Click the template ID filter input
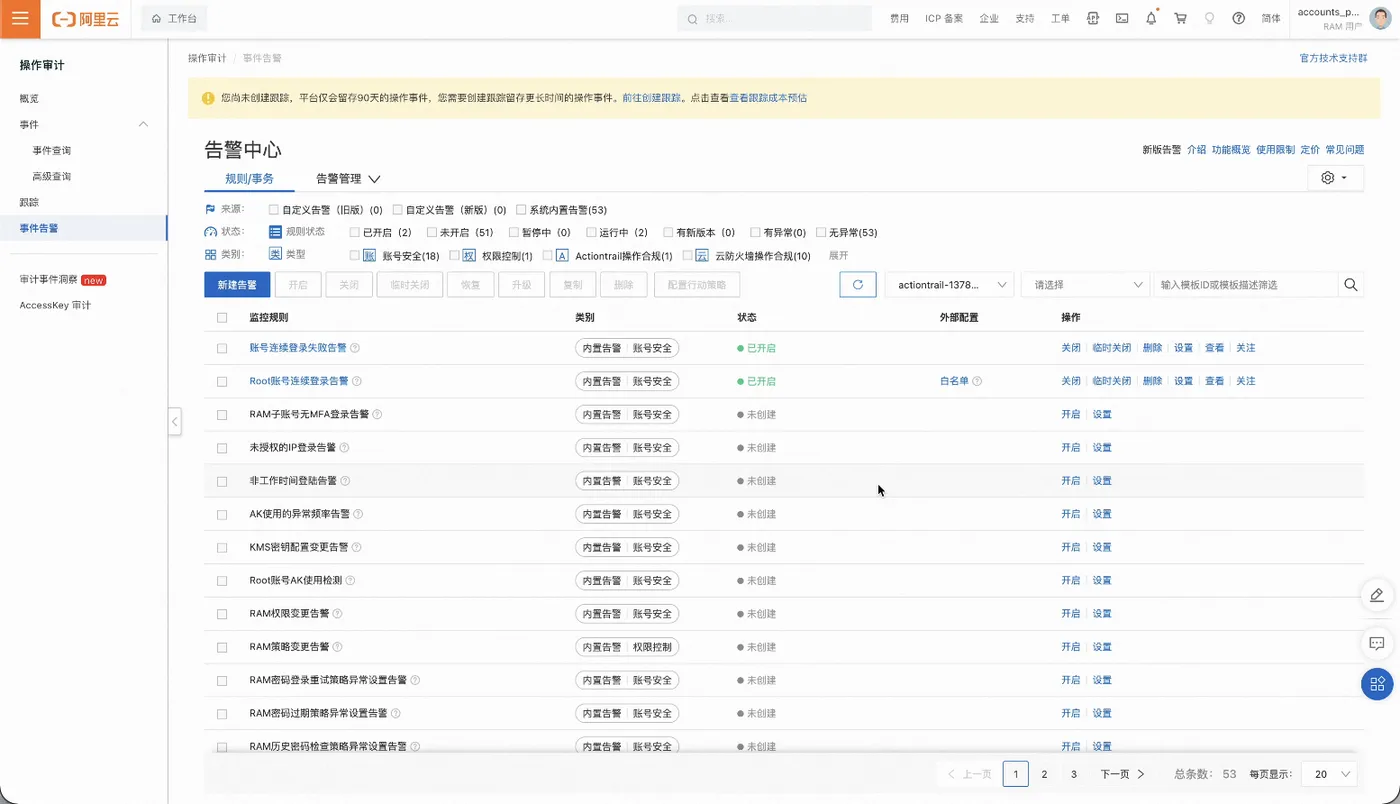Viewport: 1400px width, 804px height. pyautogui.click(x=1245, y=285)
